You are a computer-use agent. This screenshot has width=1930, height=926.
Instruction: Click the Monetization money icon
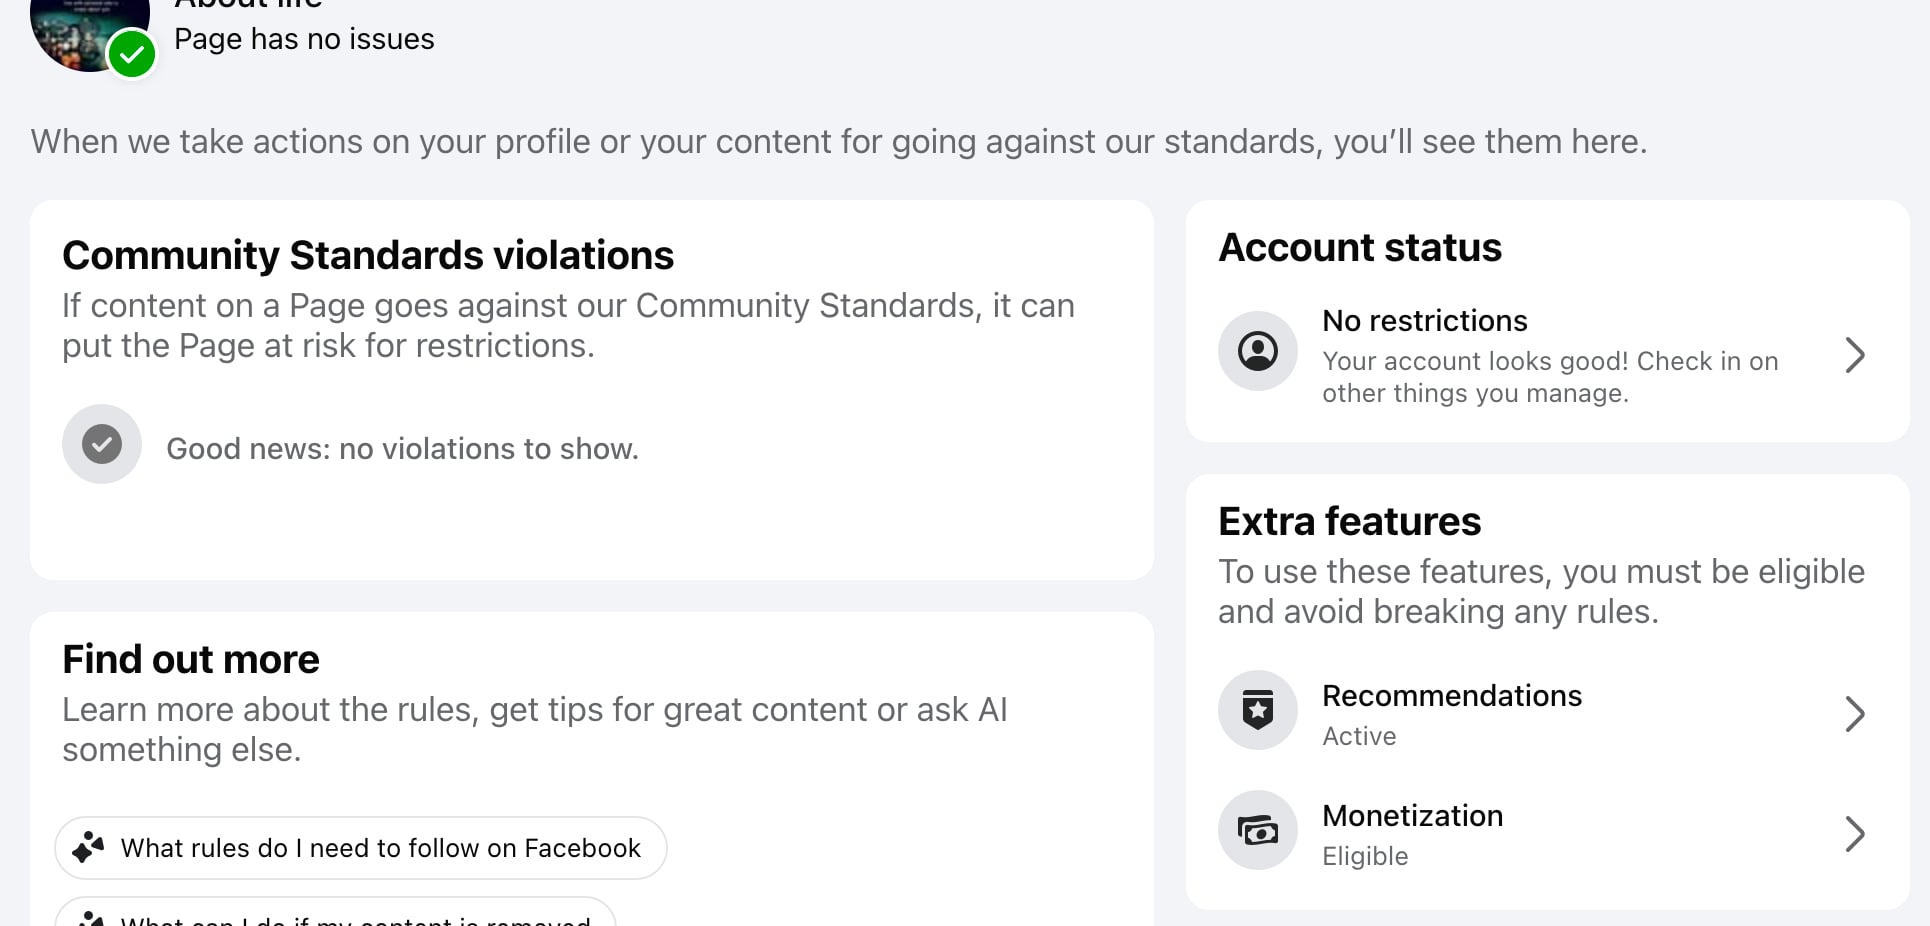click(x=1258, y=830)
